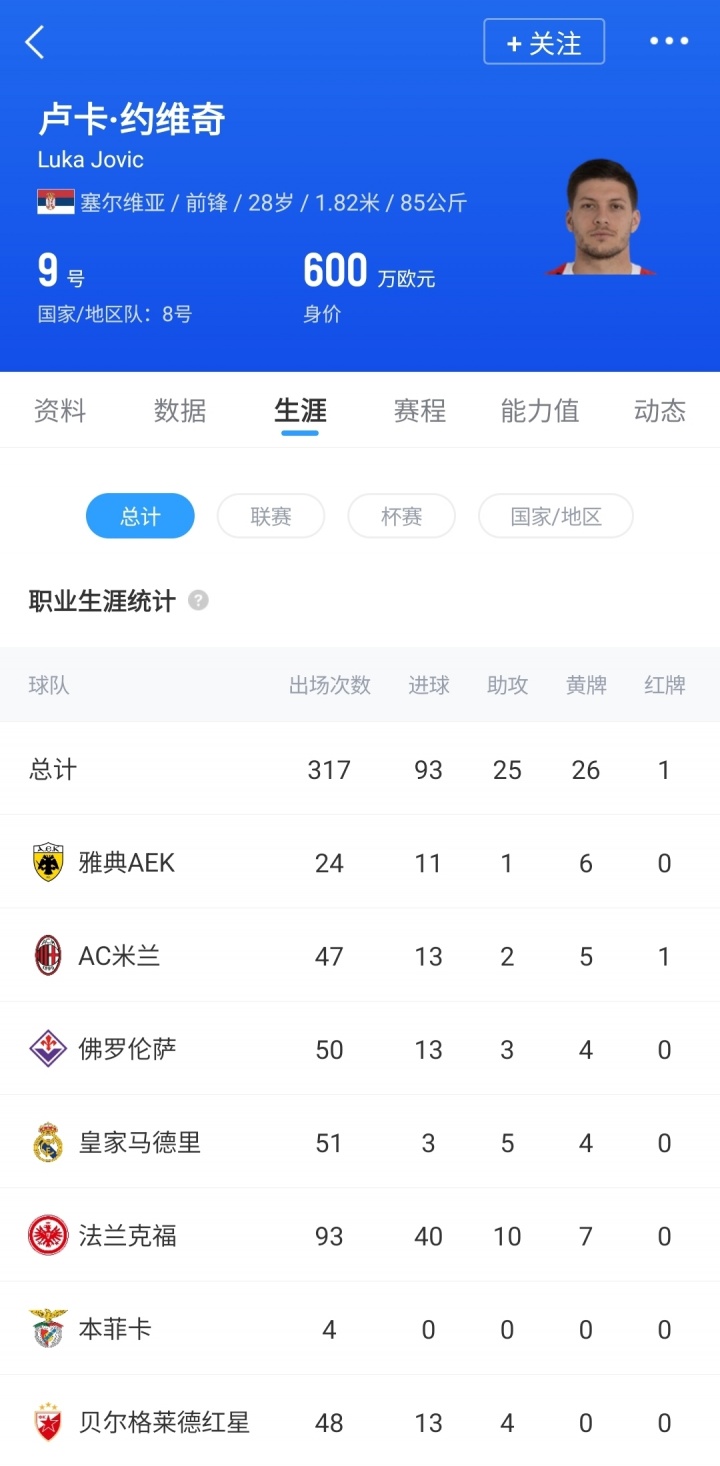720x1466 pixels.
Task: Tap the Eintracht Frankfurt club crest
Action: [x=47, y=1236]
